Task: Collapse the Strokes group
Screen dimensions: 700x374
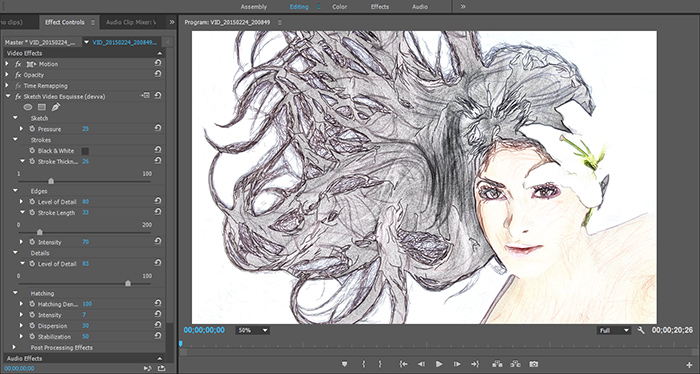Action: [15, 140]
